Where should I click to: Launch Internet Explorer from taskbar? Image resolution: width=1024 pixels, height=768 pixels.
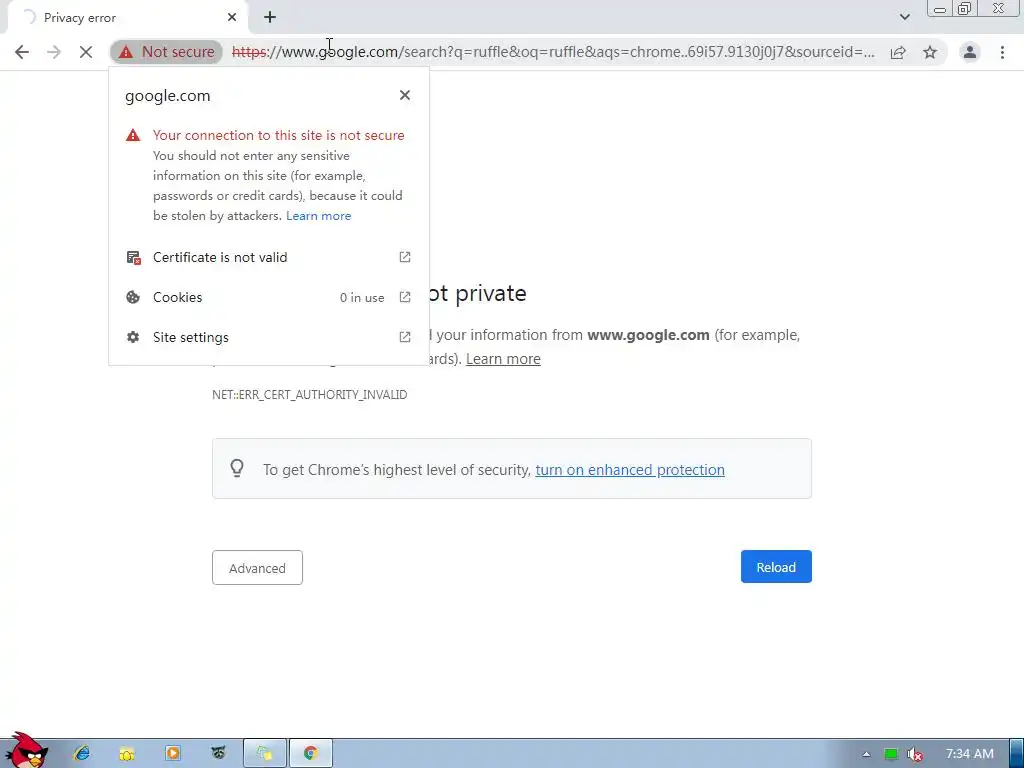click(82, 754)
